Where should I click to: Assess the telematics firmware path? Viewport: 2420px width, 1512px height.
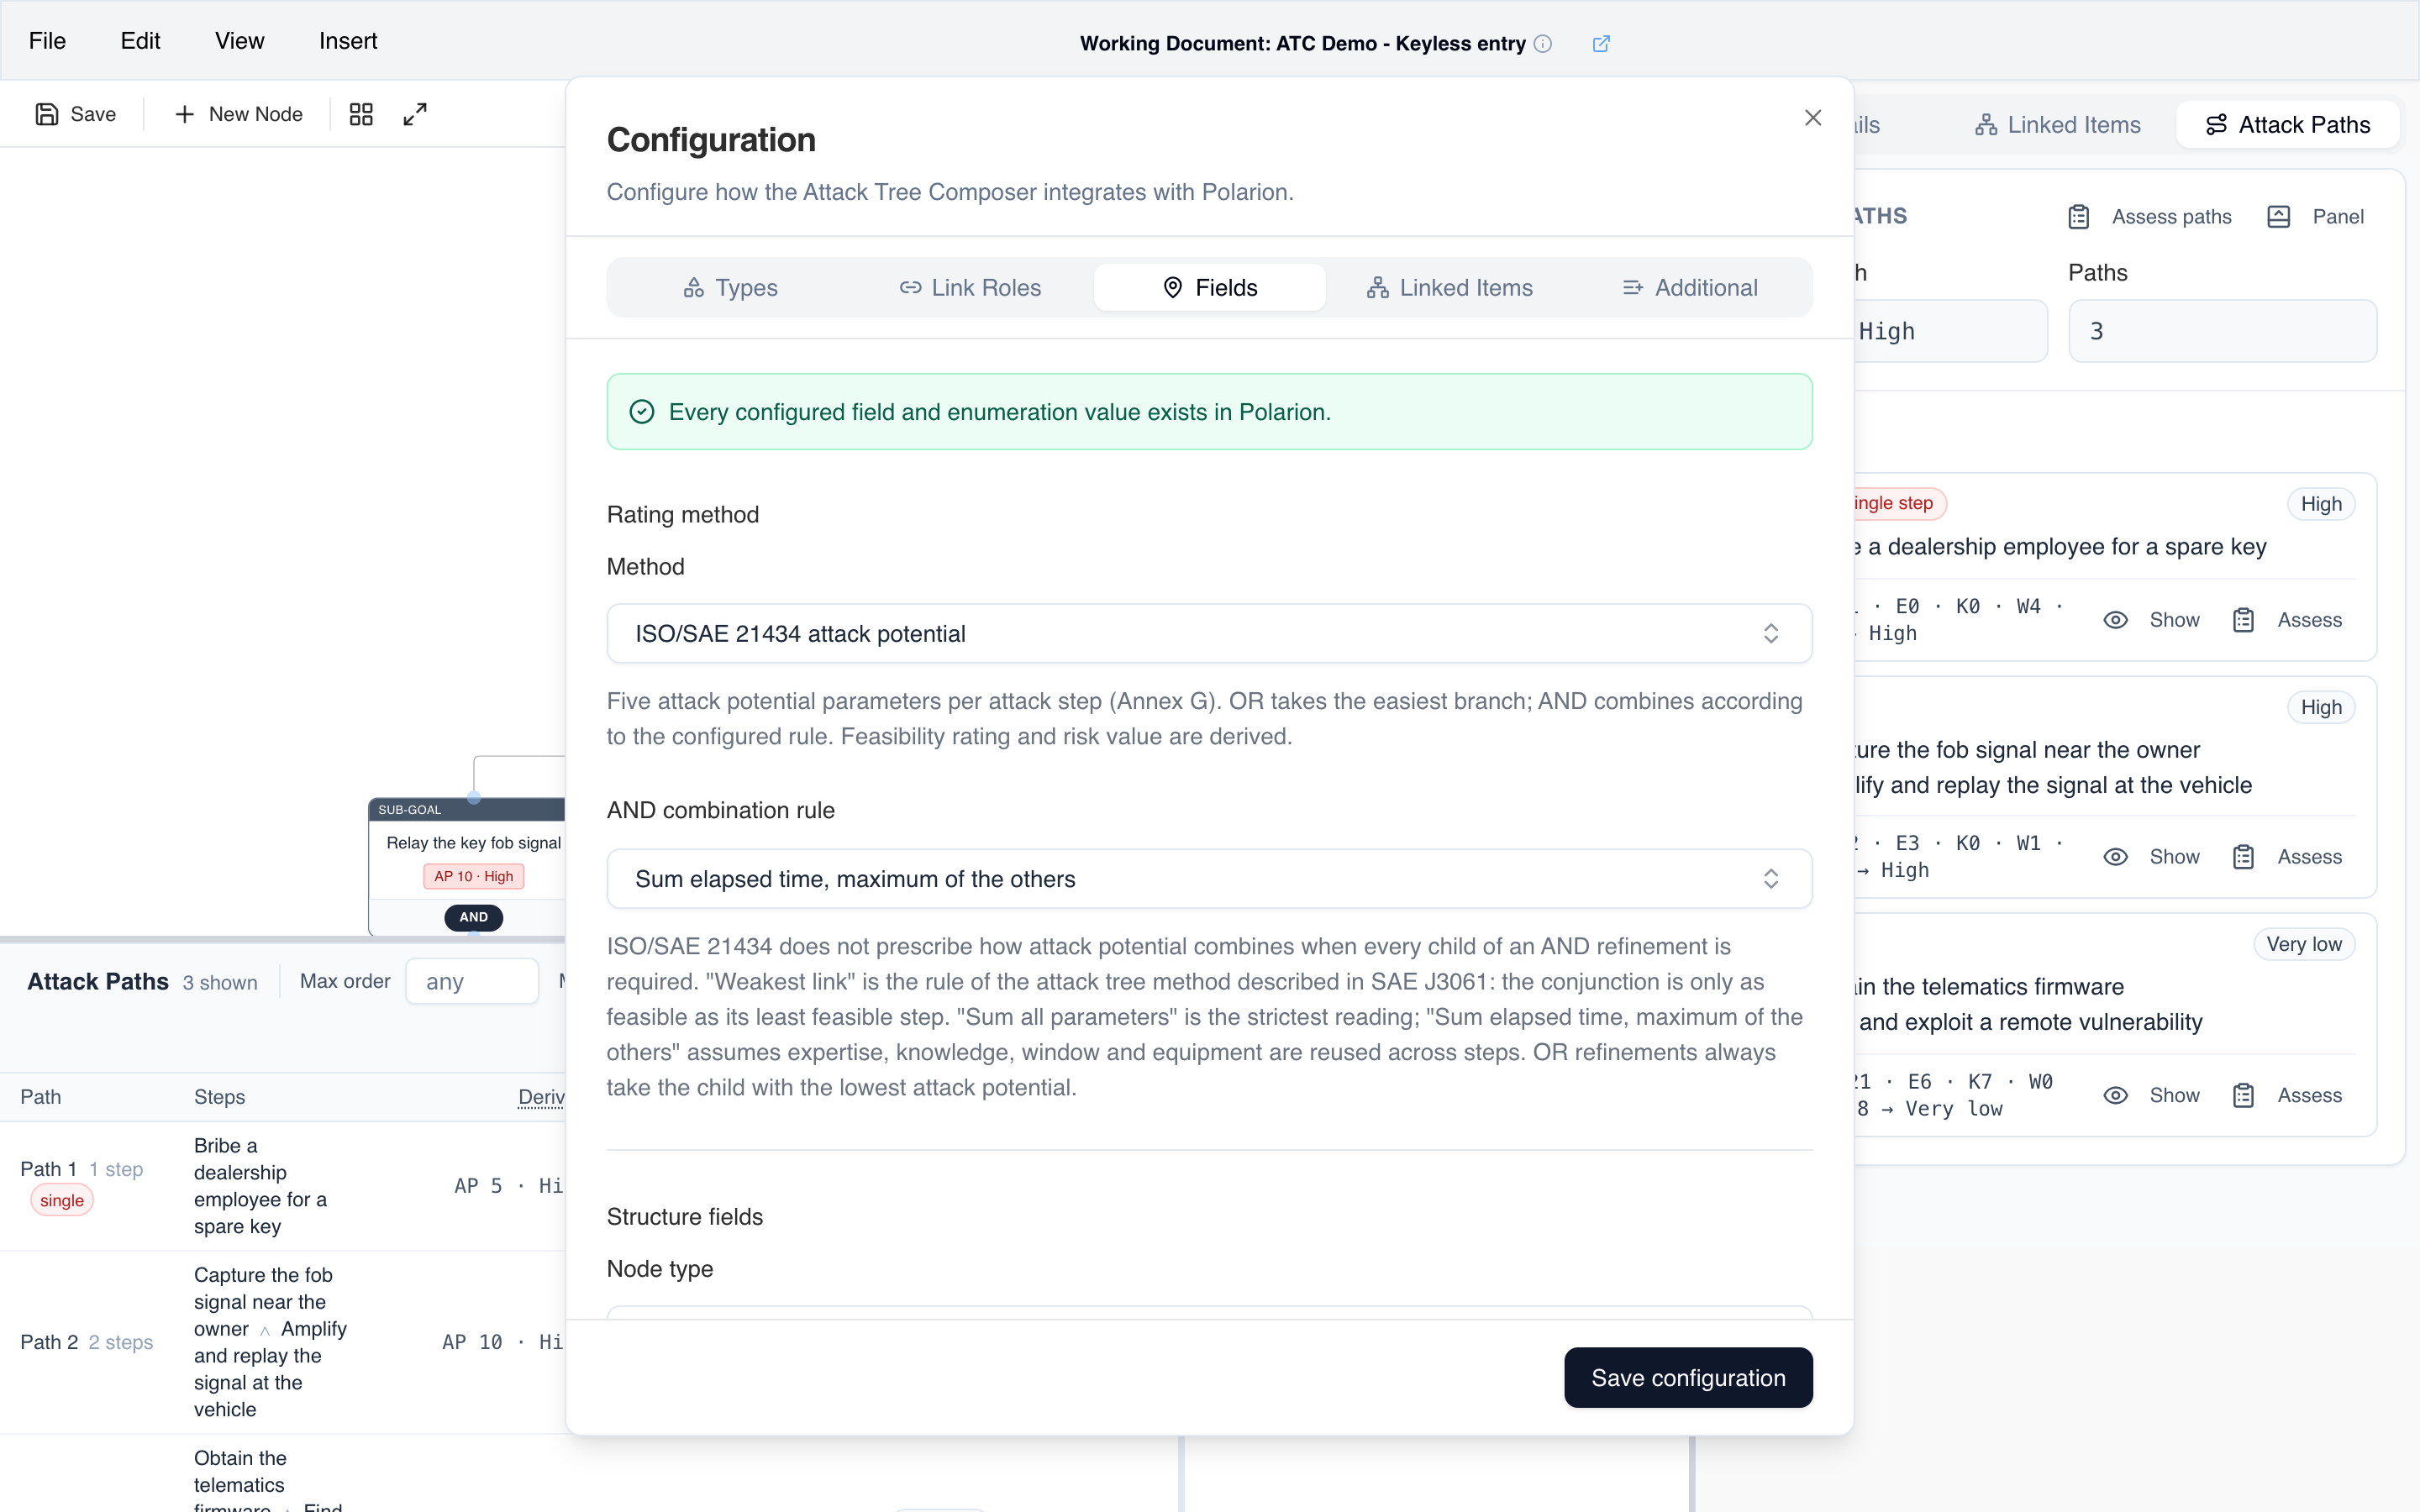2287,1095
